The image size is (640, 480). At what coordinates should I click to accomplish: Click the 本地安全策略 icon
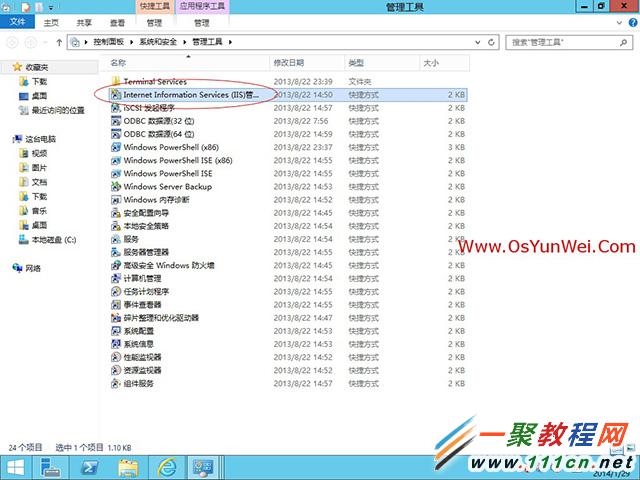click(116, 226)
